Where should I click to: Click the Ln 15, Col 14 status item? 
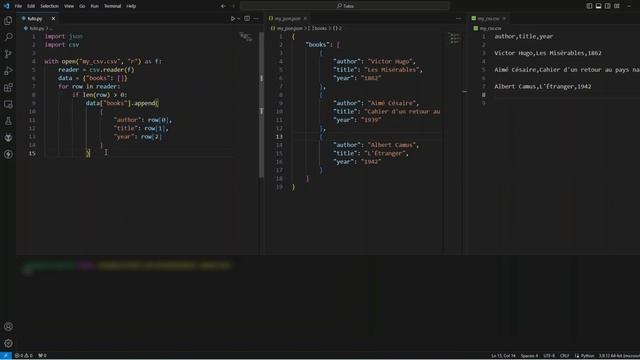click(x=503, y=356)
